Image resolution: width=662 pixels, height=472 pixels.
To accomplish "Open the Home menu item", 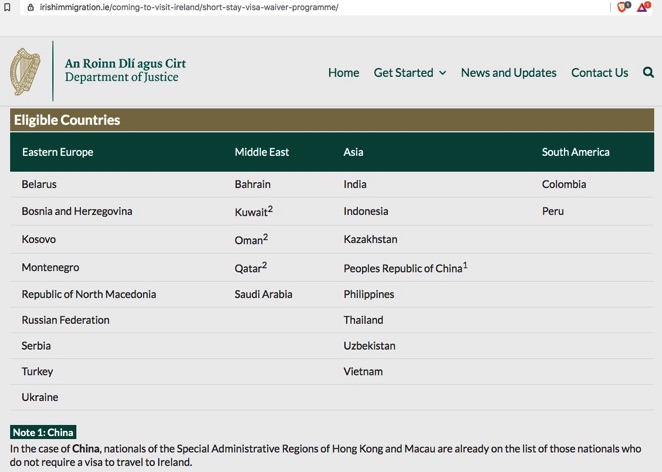I will (x=344, y=73).
